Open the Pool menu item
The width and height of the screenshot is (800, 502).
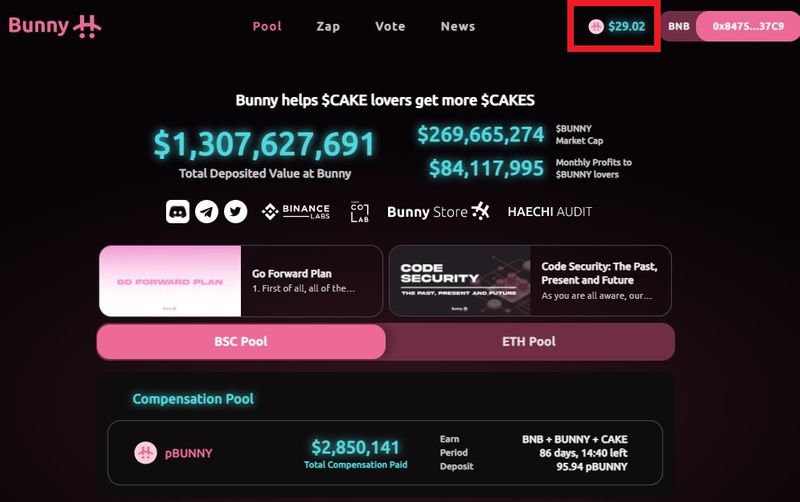point(267,26)
